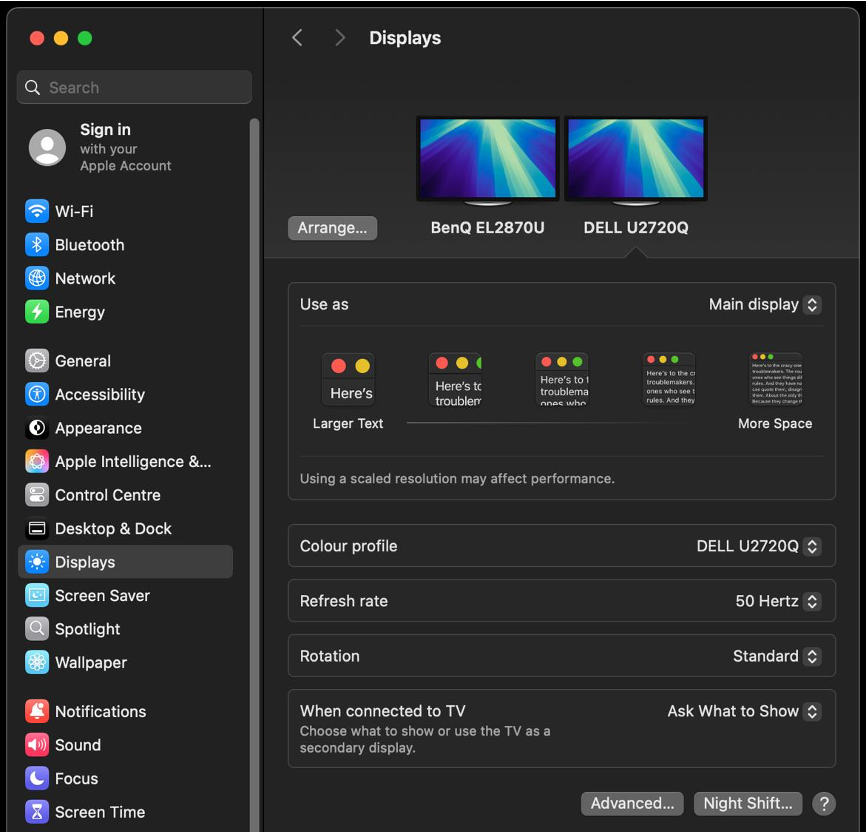
Task: Select the Larger Text resolution option
Action: pyautogui.click(x=348, y=380)
